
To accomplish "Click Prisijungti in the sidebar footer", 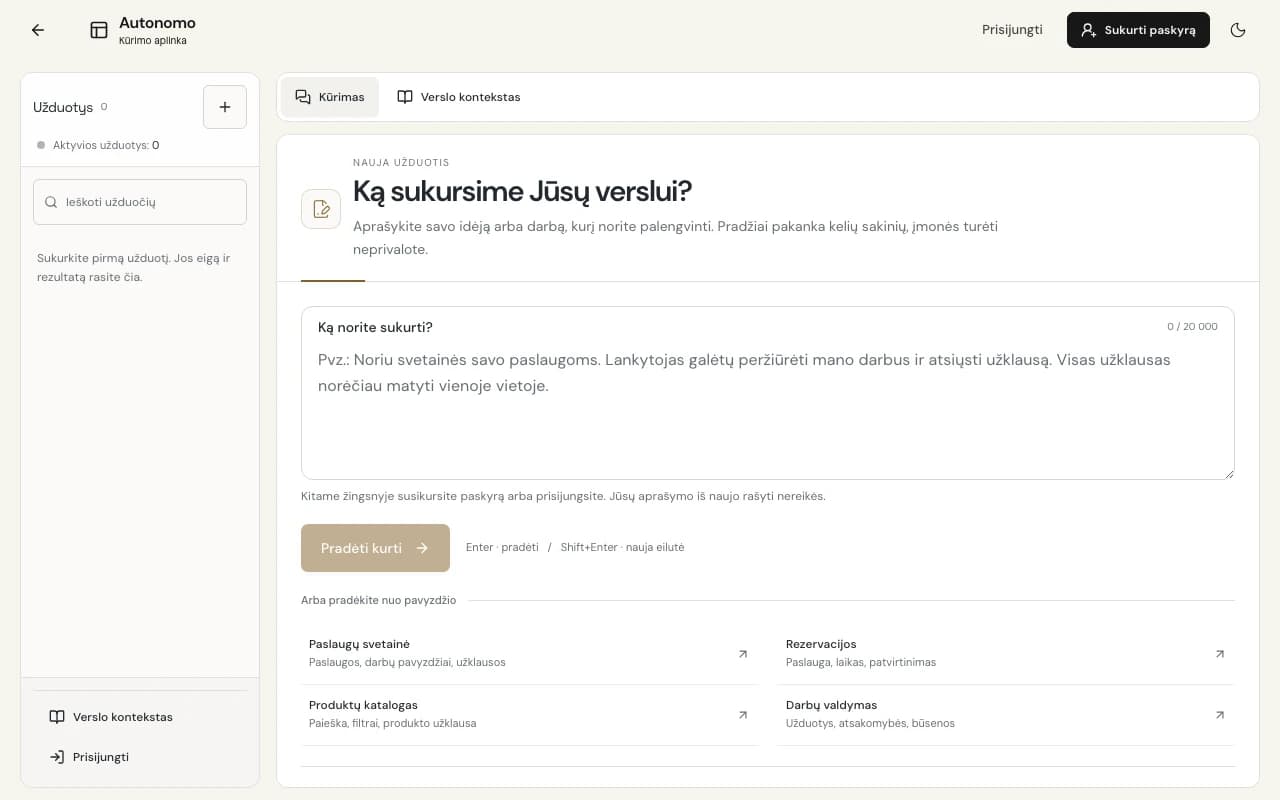I will pos(140,757).
